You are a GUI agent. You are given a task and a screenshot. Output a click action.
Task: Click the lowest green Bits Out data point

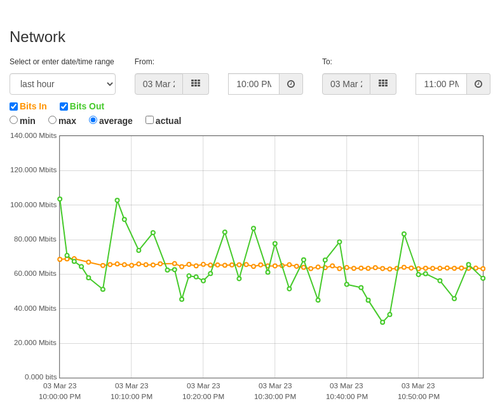coord(382,322)
